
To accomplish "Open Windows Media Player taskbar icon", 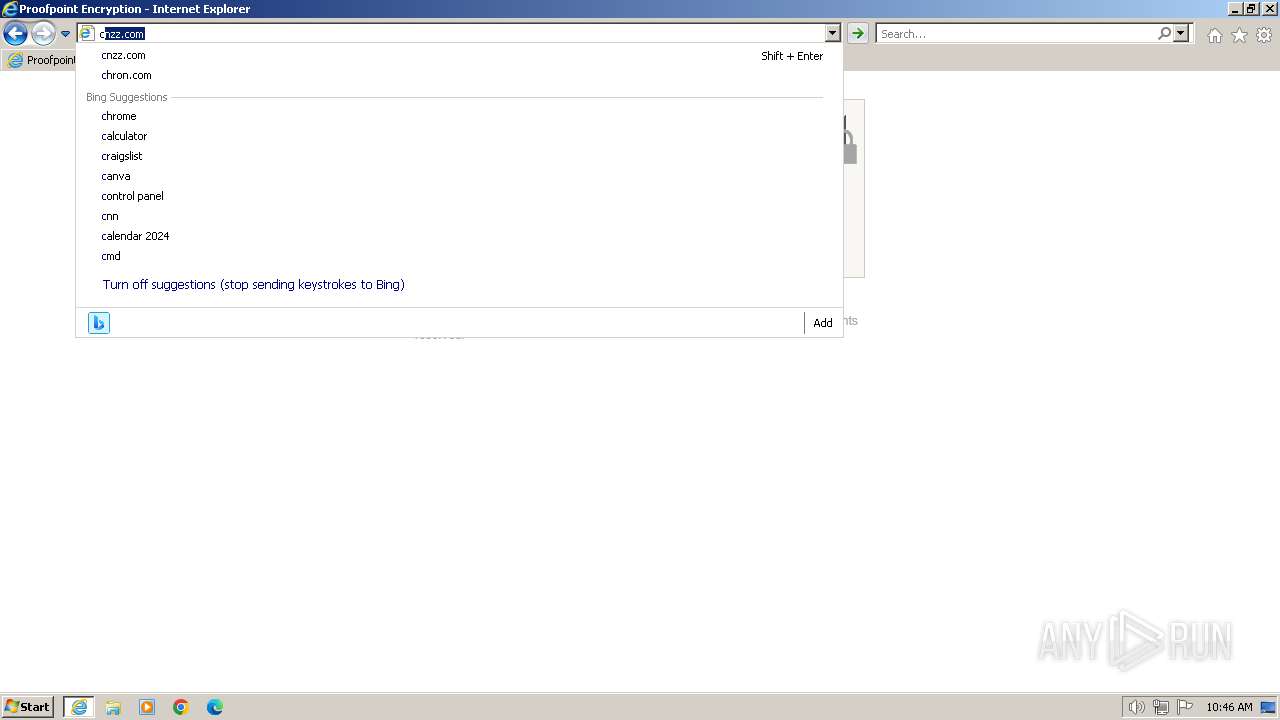I will coord(147,707).
